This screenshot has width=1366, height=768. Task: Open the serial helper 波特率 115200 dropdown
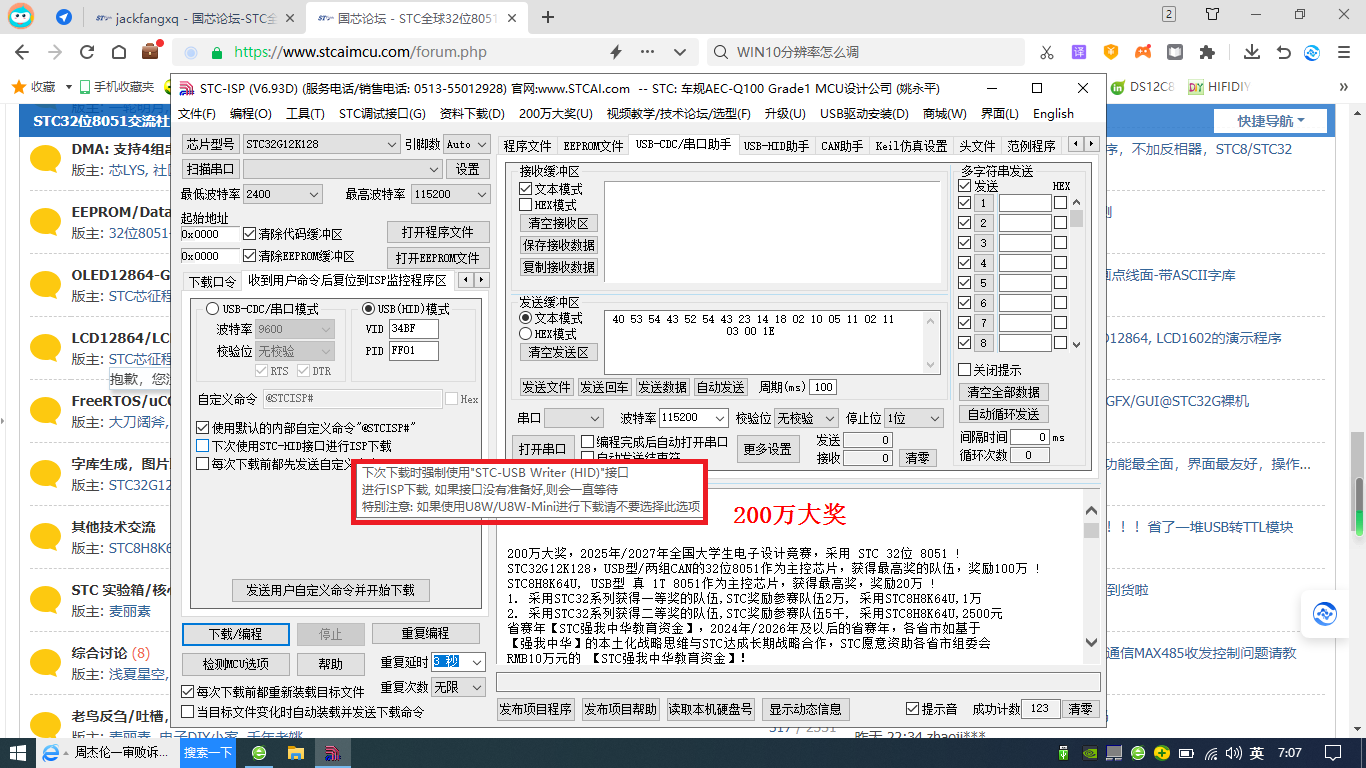pos(693,418)
